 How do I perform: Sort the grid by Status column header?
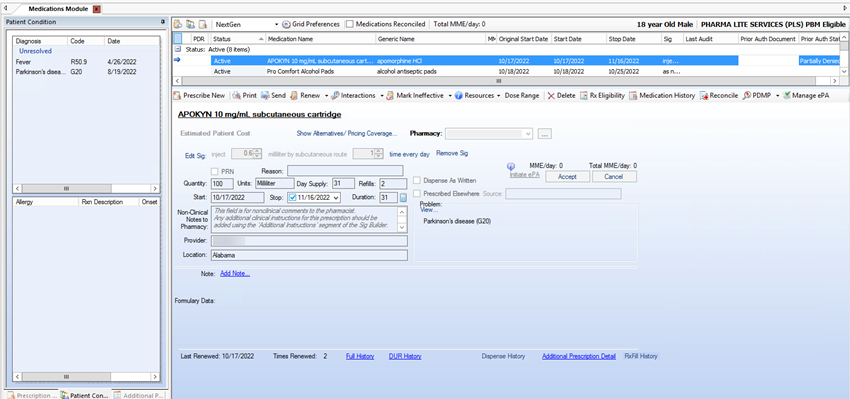(x=237, y=39)
